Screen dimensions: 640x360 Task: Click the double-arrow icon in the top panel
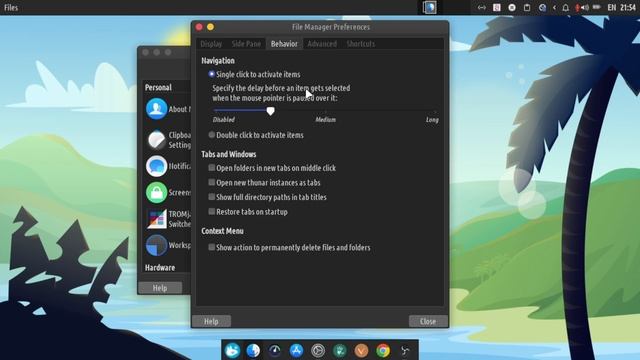(x=482, y=7)
